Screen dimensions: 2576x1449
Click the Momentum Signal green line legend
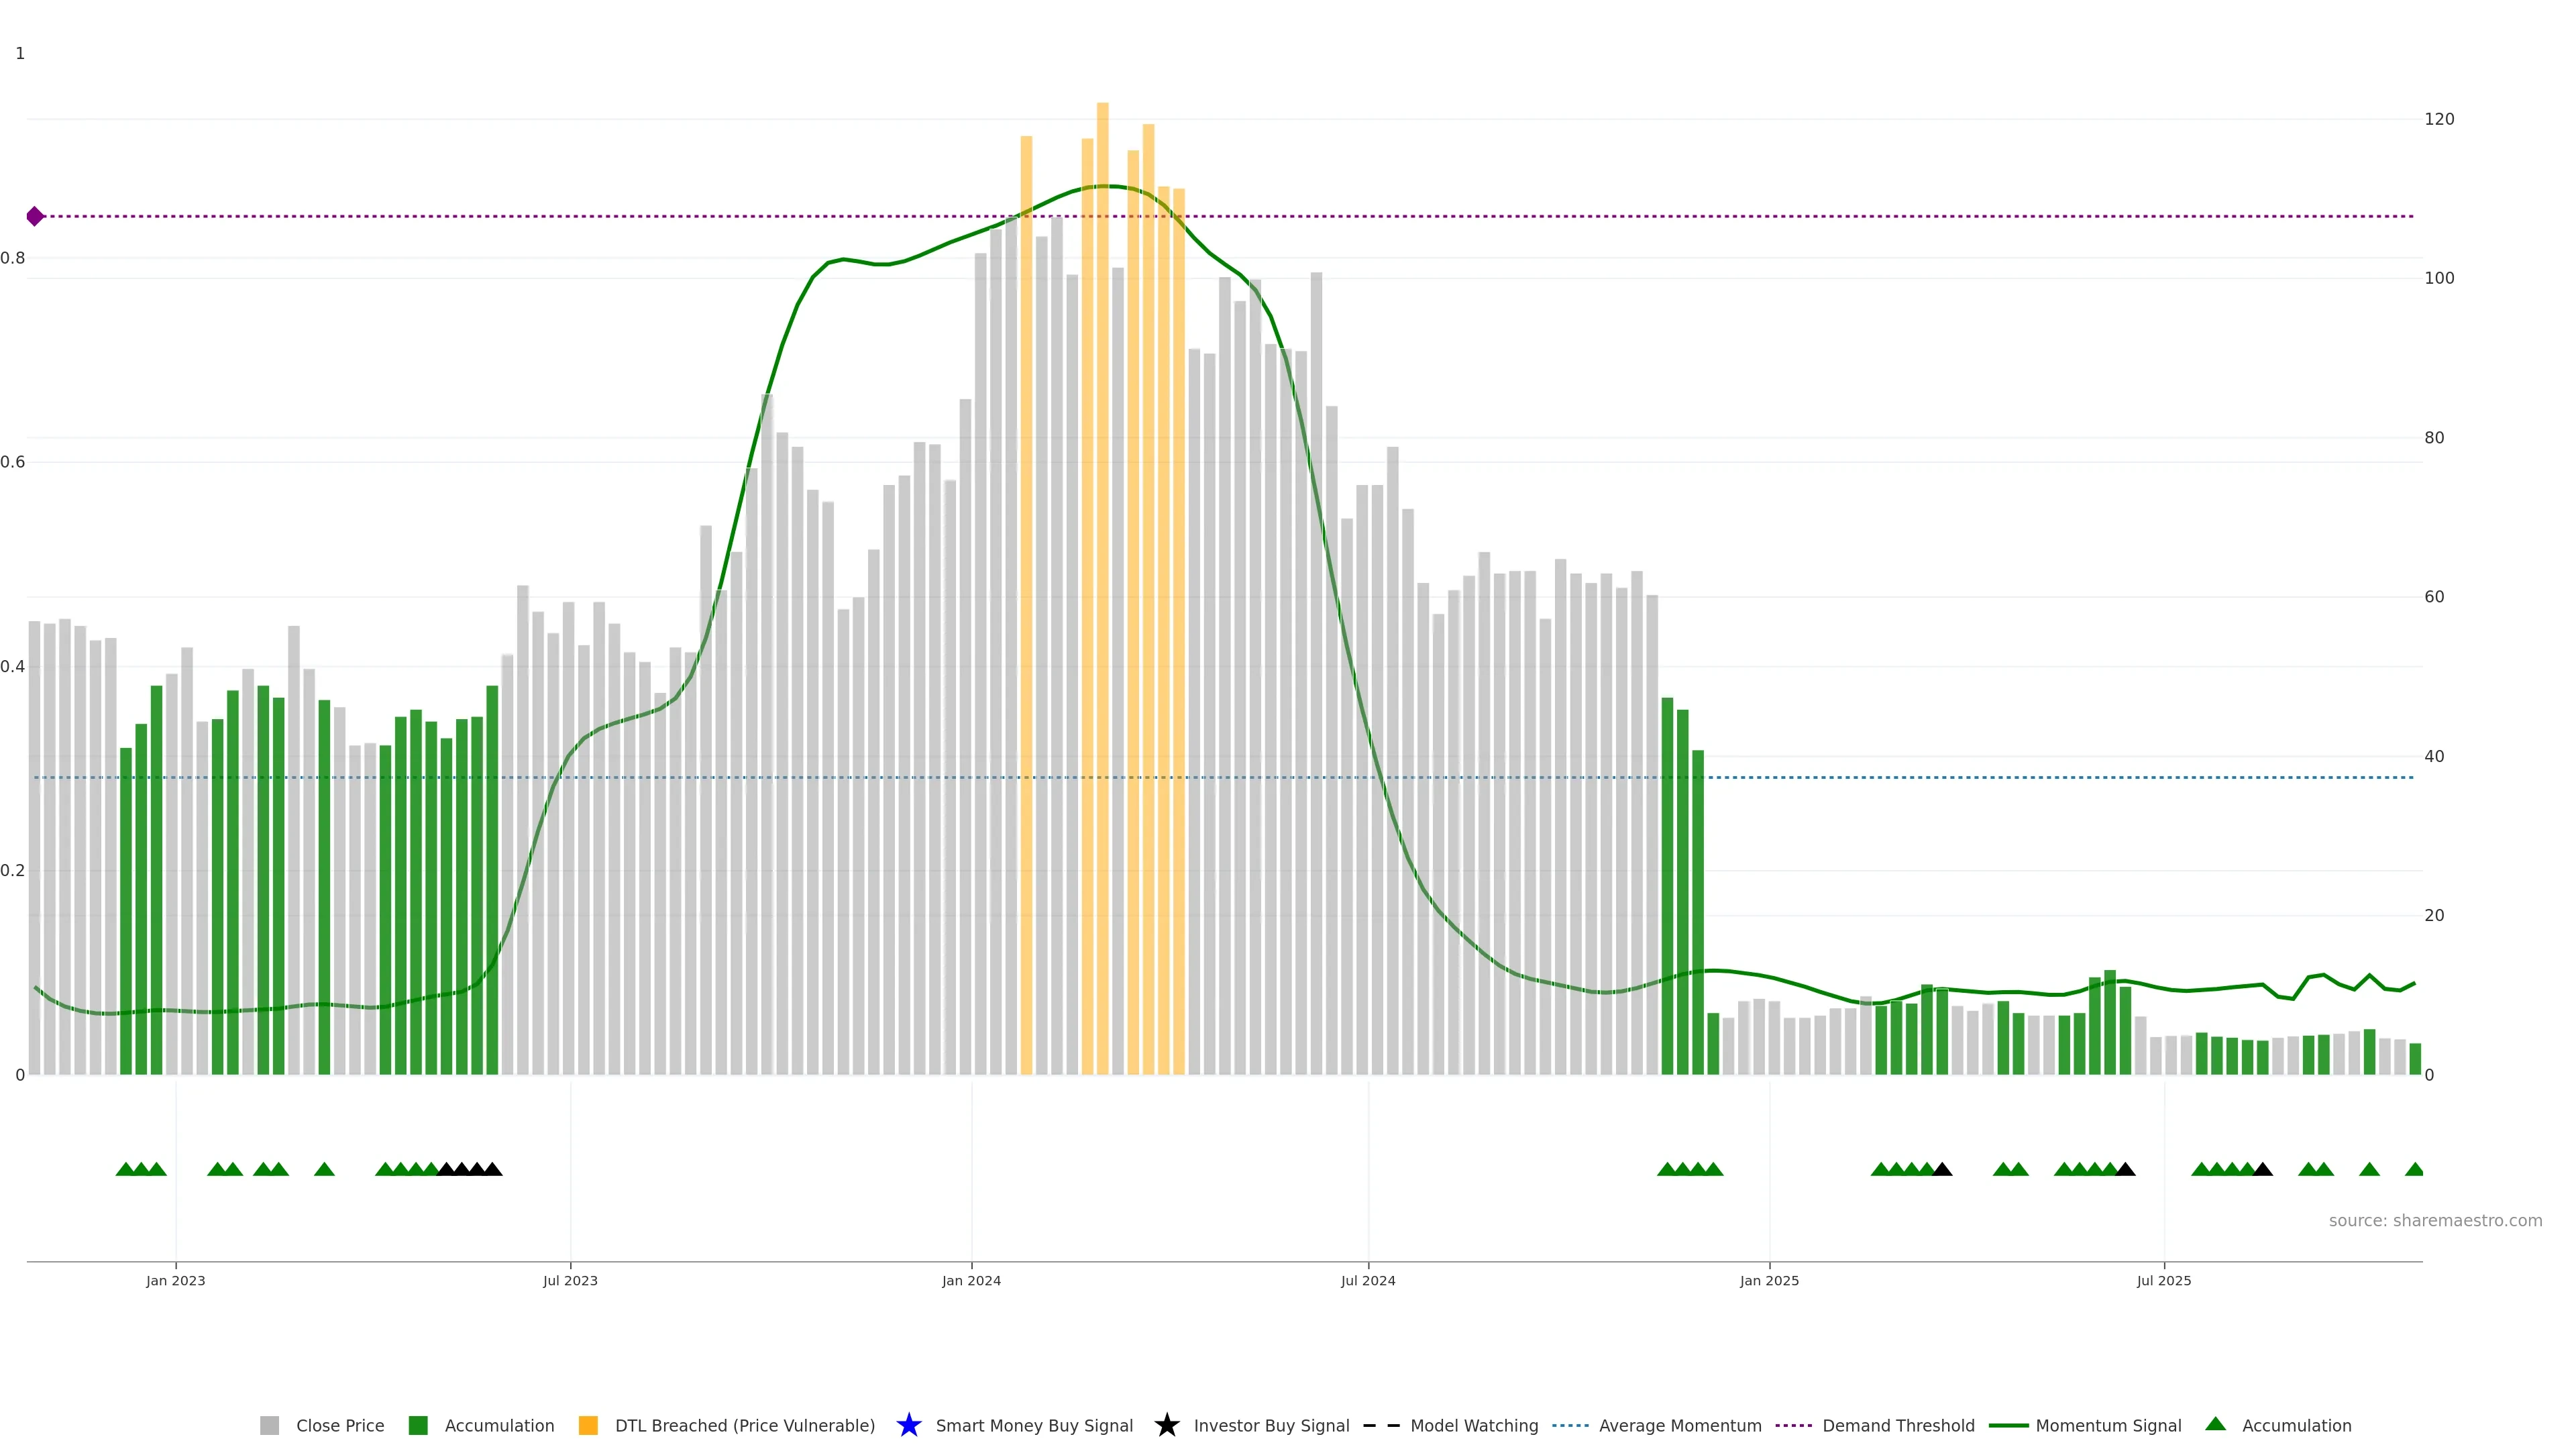click(x=2008, y=1425)
